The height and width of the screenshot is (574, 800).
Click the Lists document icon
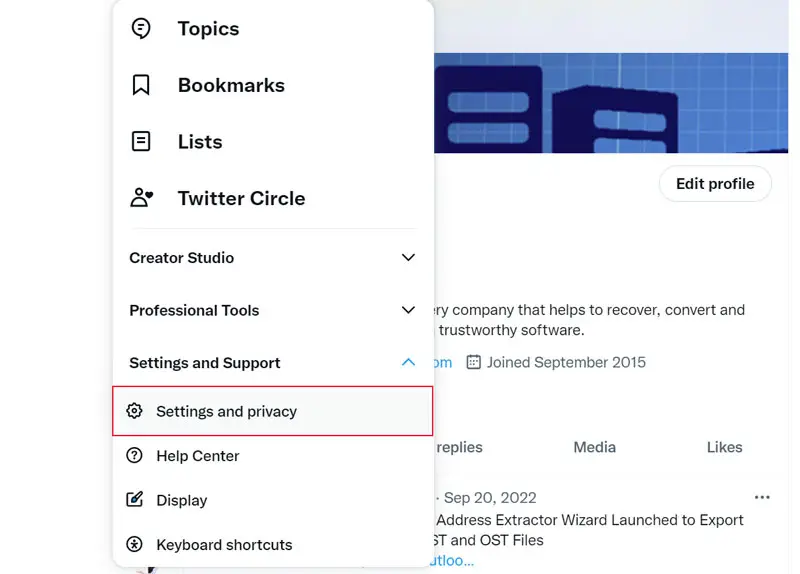tap(141, 141)
